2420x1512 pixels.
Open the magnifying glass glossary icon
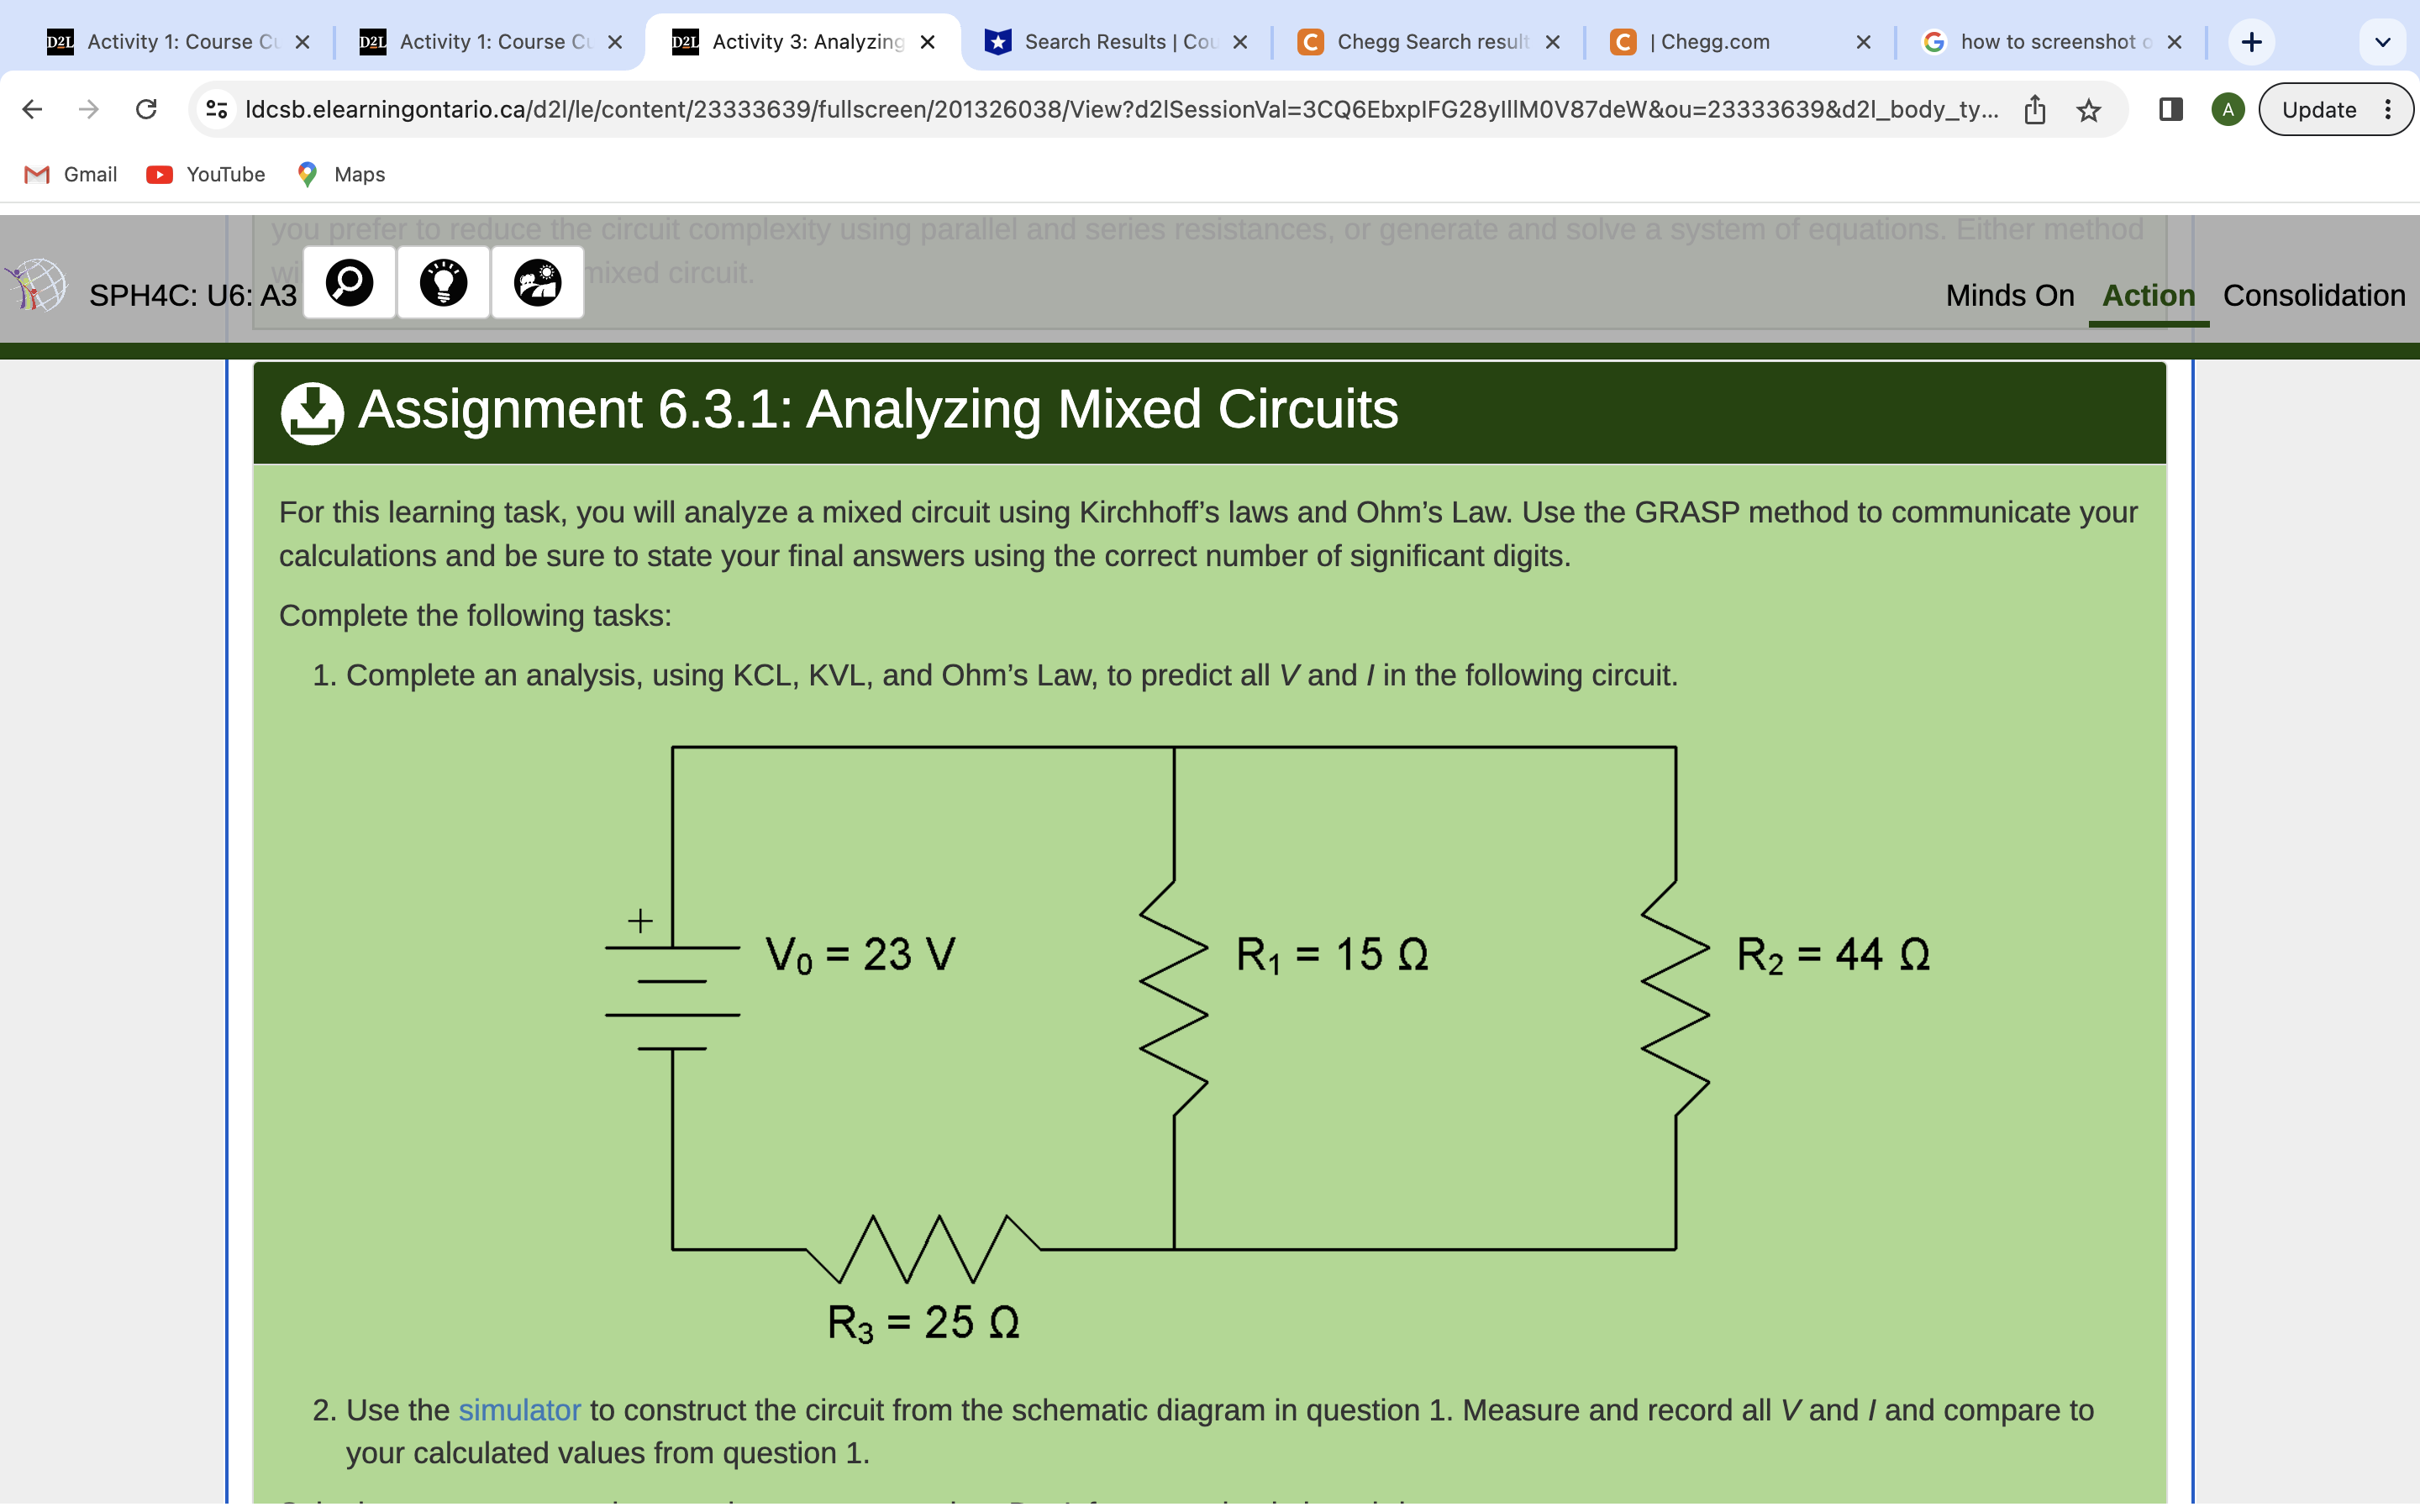[x=347, y=283]
